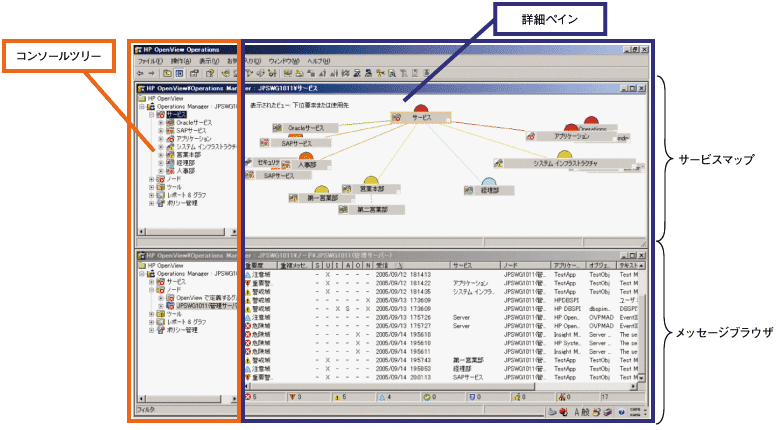Sort by the サービス column header in message browser

click(476, 266)
